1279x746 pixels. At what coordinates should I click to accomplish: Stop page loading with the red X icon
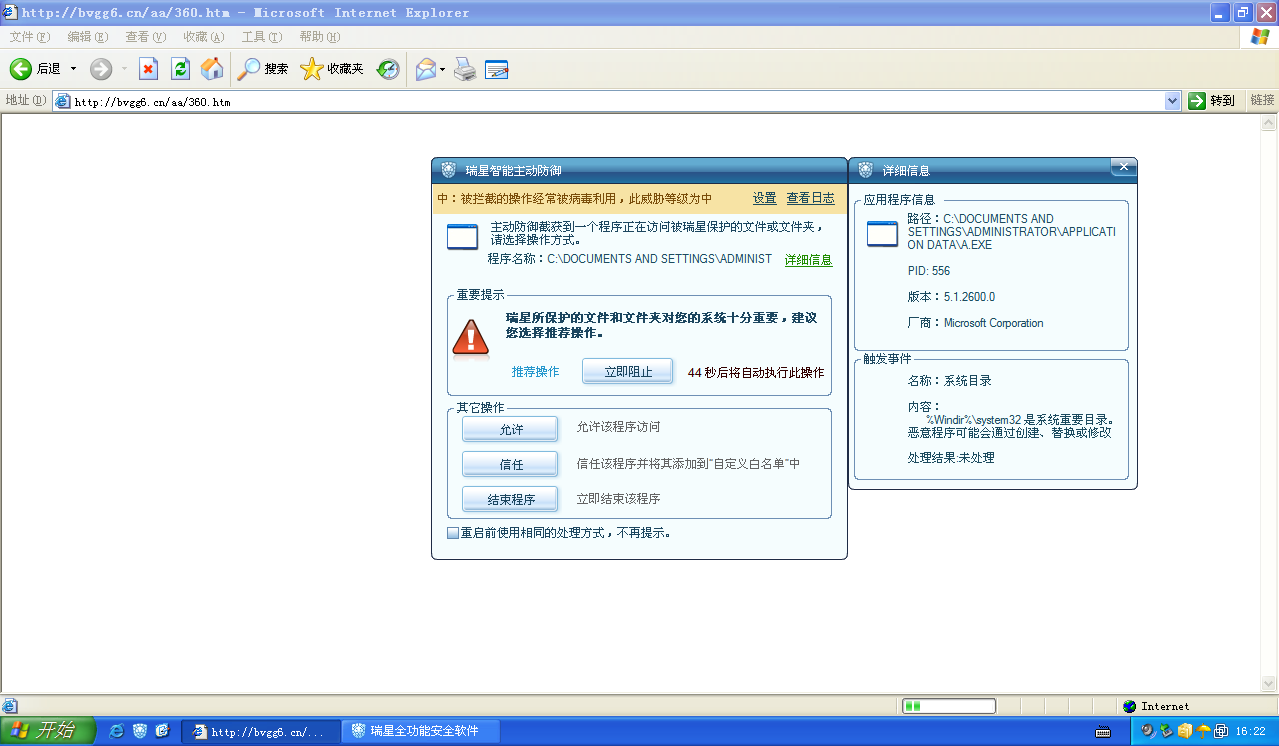[x=148, y=69]
